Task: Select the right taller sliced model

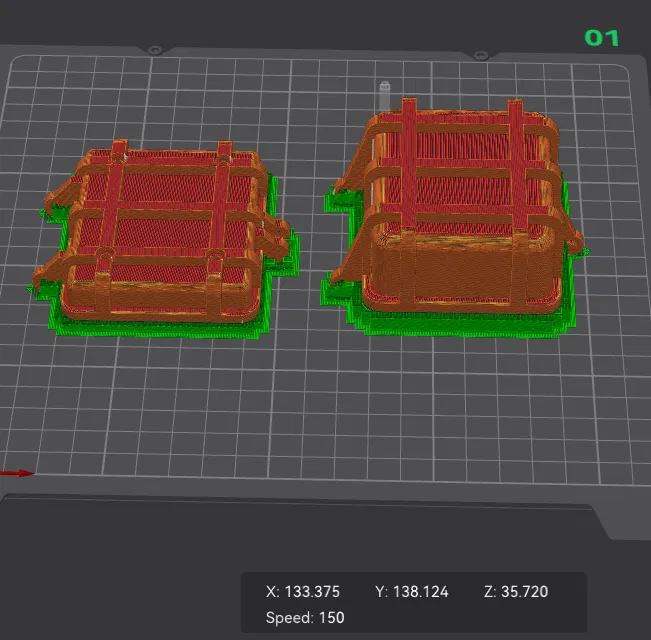Action: pos(455,218)
